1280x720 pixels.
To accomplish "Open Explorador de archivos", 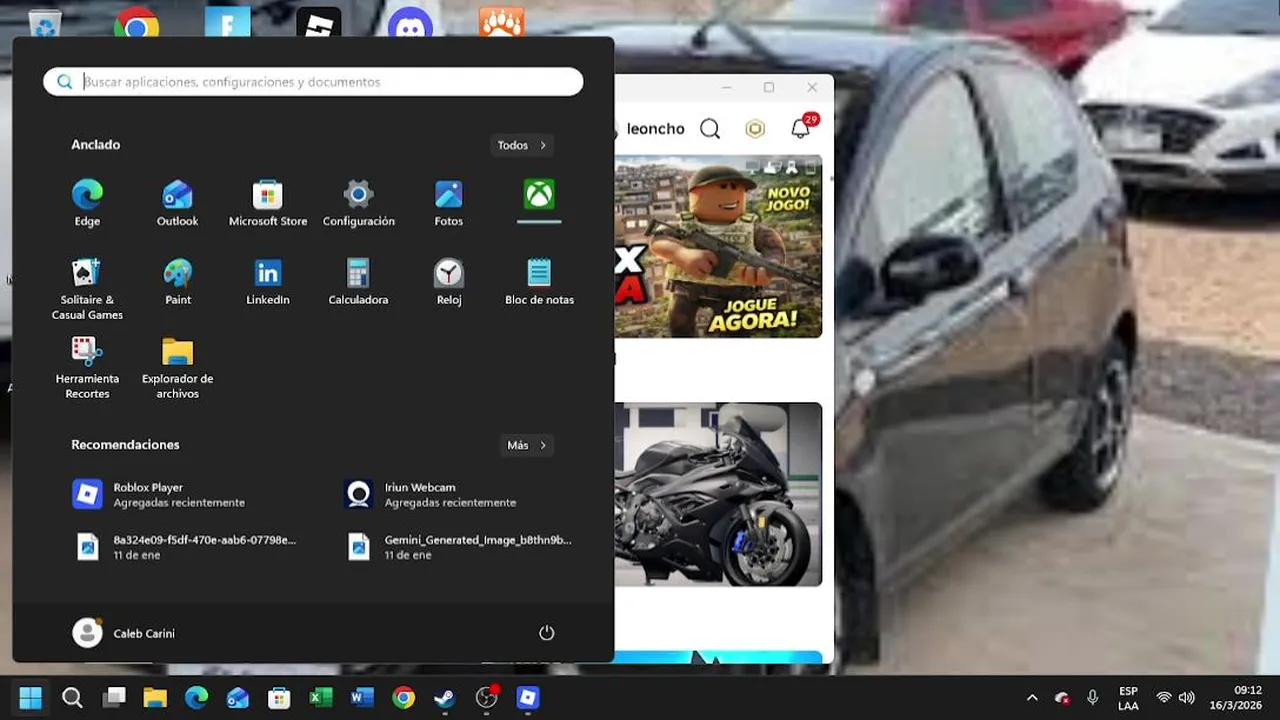I will [177, 368].
